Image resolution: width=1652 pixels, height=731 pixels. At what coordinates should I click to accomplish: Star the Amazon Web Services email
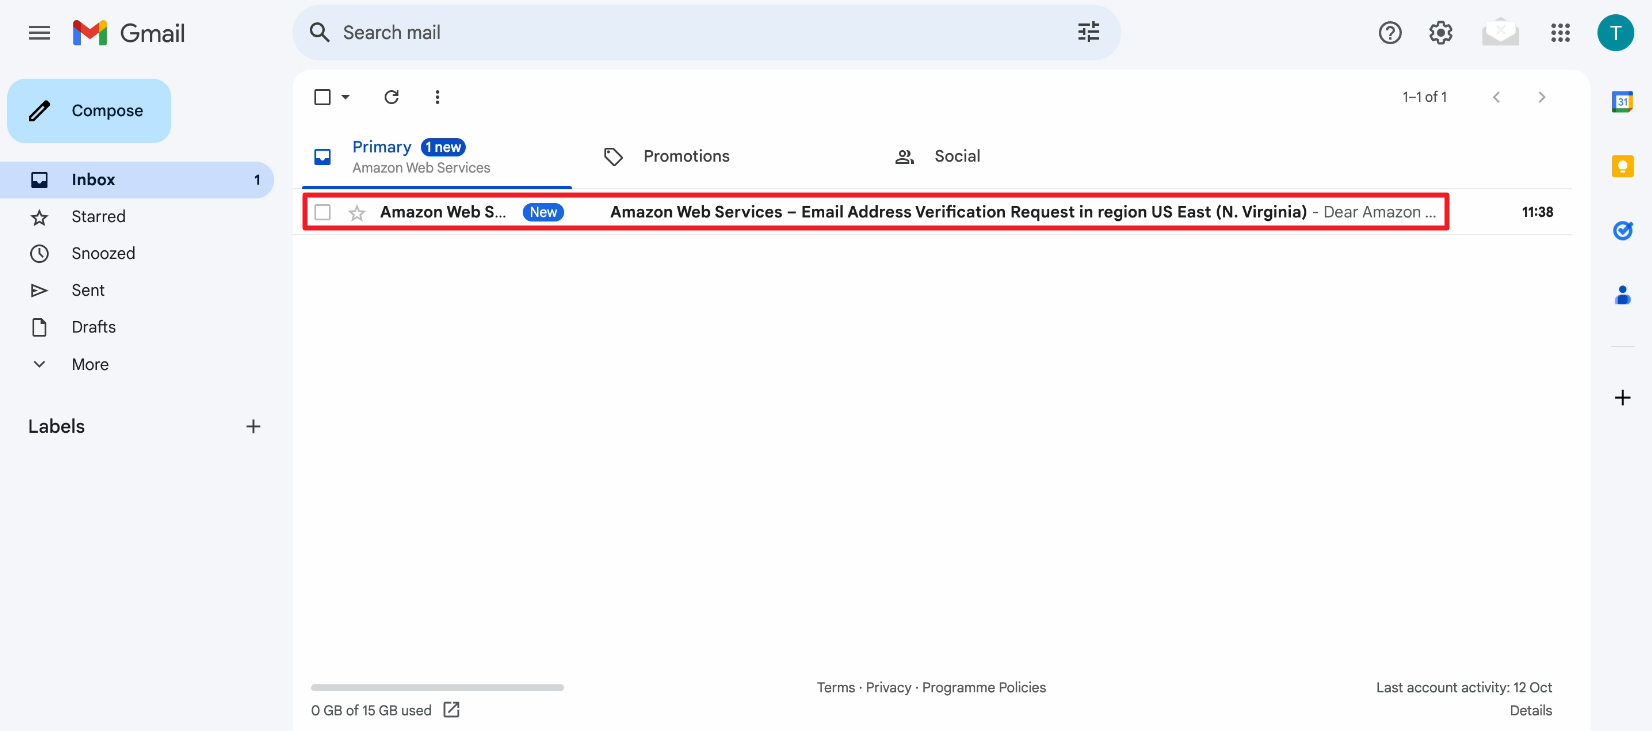(x=357, y=212)
